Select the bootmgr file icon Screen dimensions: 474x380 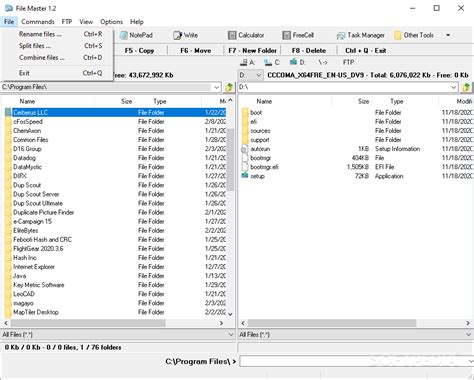[x=245, y=158]
